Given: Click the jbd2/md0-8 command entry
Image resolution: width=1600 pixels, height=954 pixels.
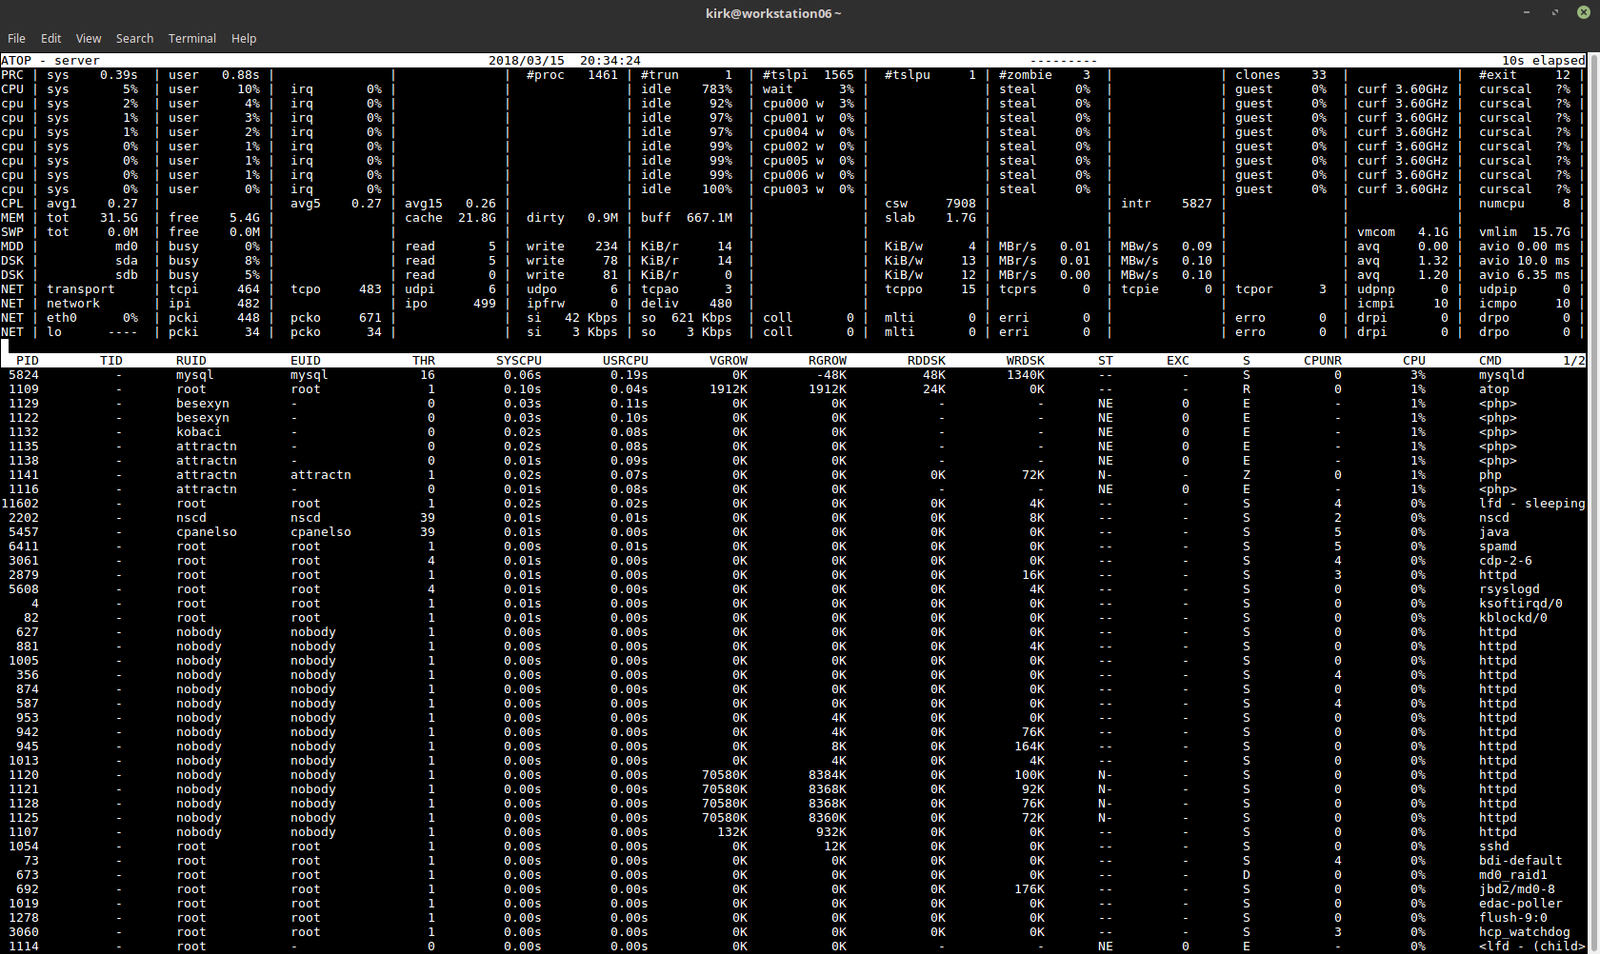Looking at the screenshot, I should point(1517,889).
